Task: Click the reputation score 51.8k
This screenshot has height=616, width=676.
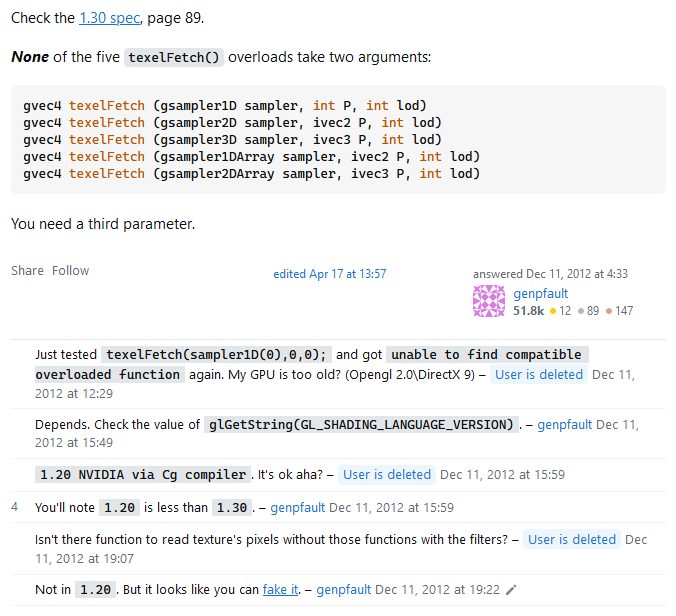Action: point(528,311)
